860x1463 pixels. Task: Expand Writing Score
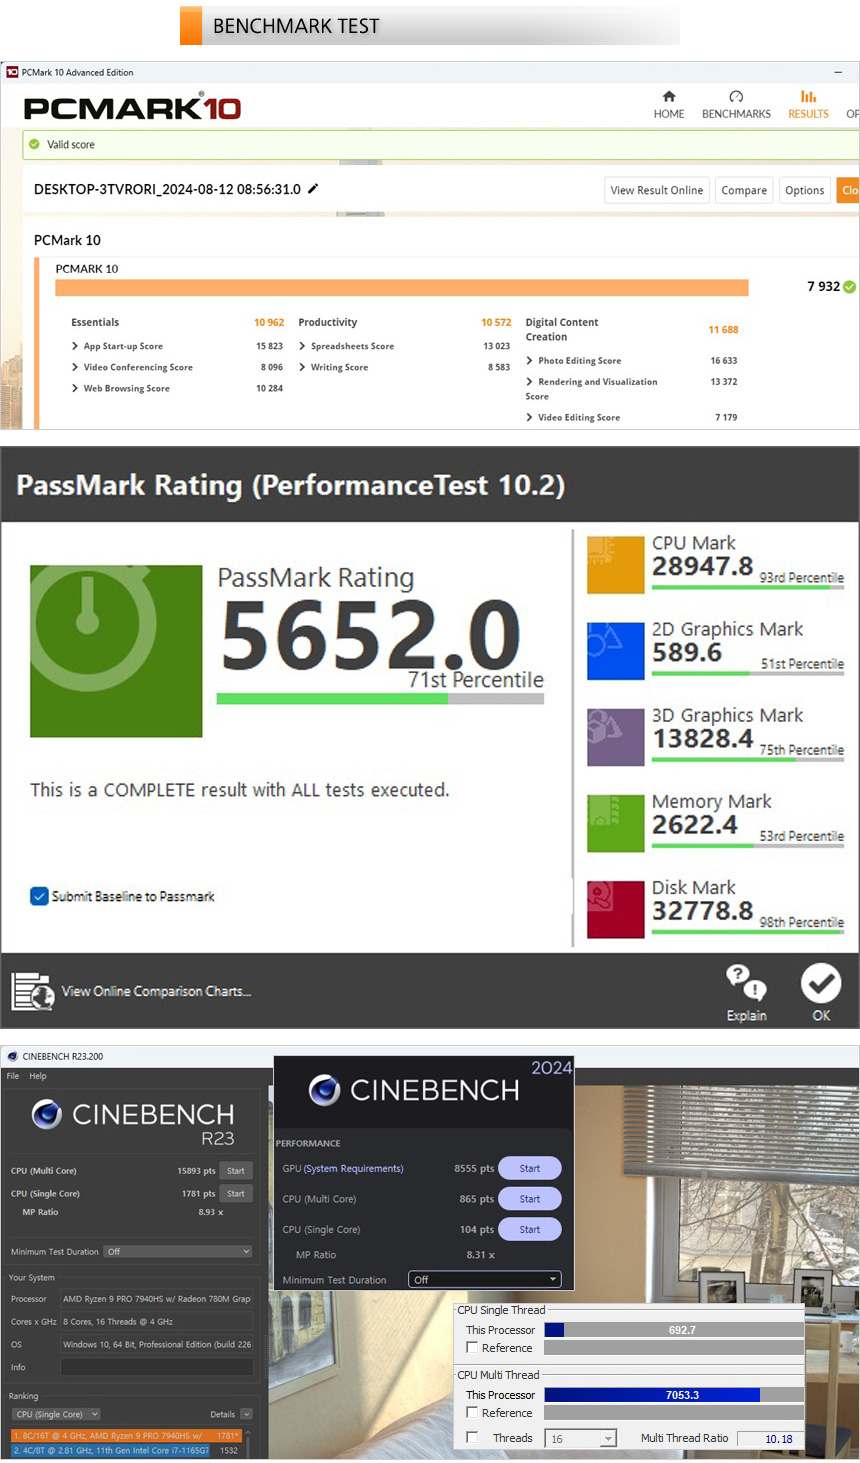pos(302,367)
